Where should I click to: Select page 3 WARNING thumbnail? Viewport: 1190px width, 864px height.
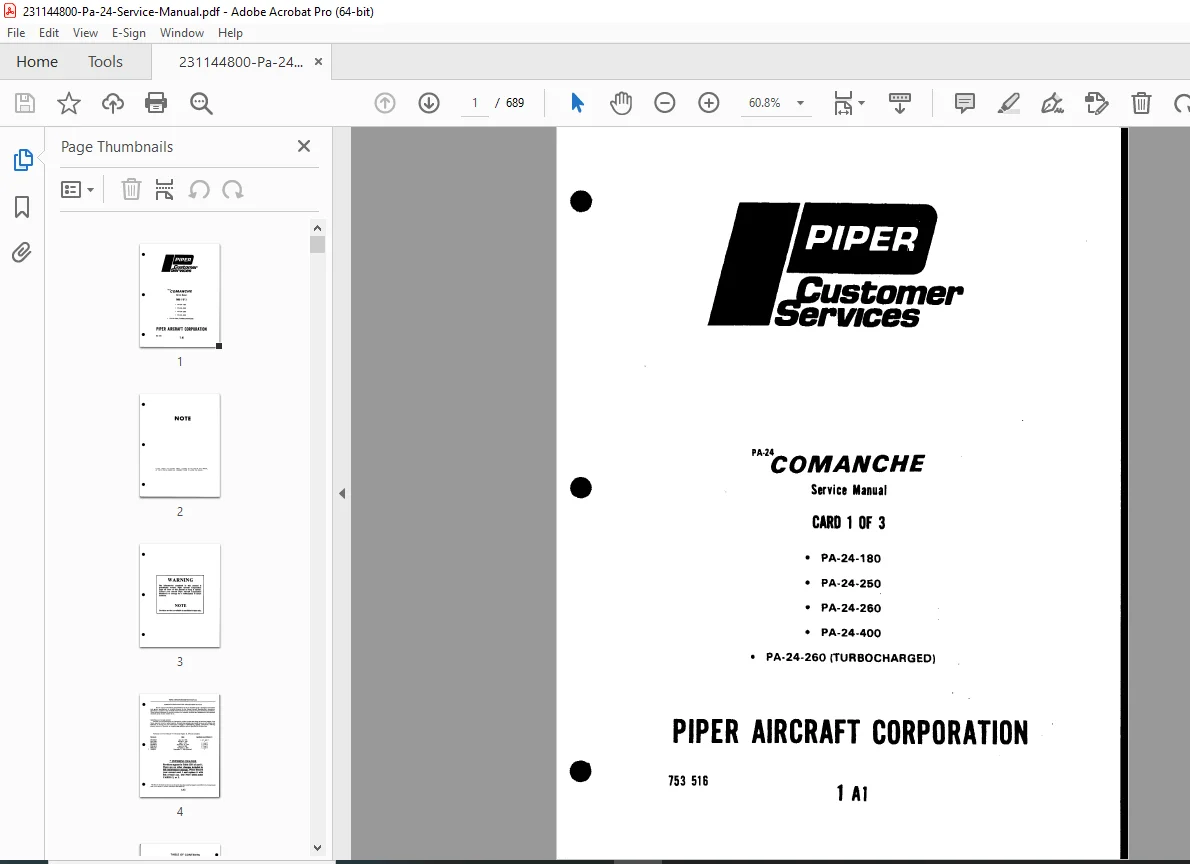coord(180,596)
